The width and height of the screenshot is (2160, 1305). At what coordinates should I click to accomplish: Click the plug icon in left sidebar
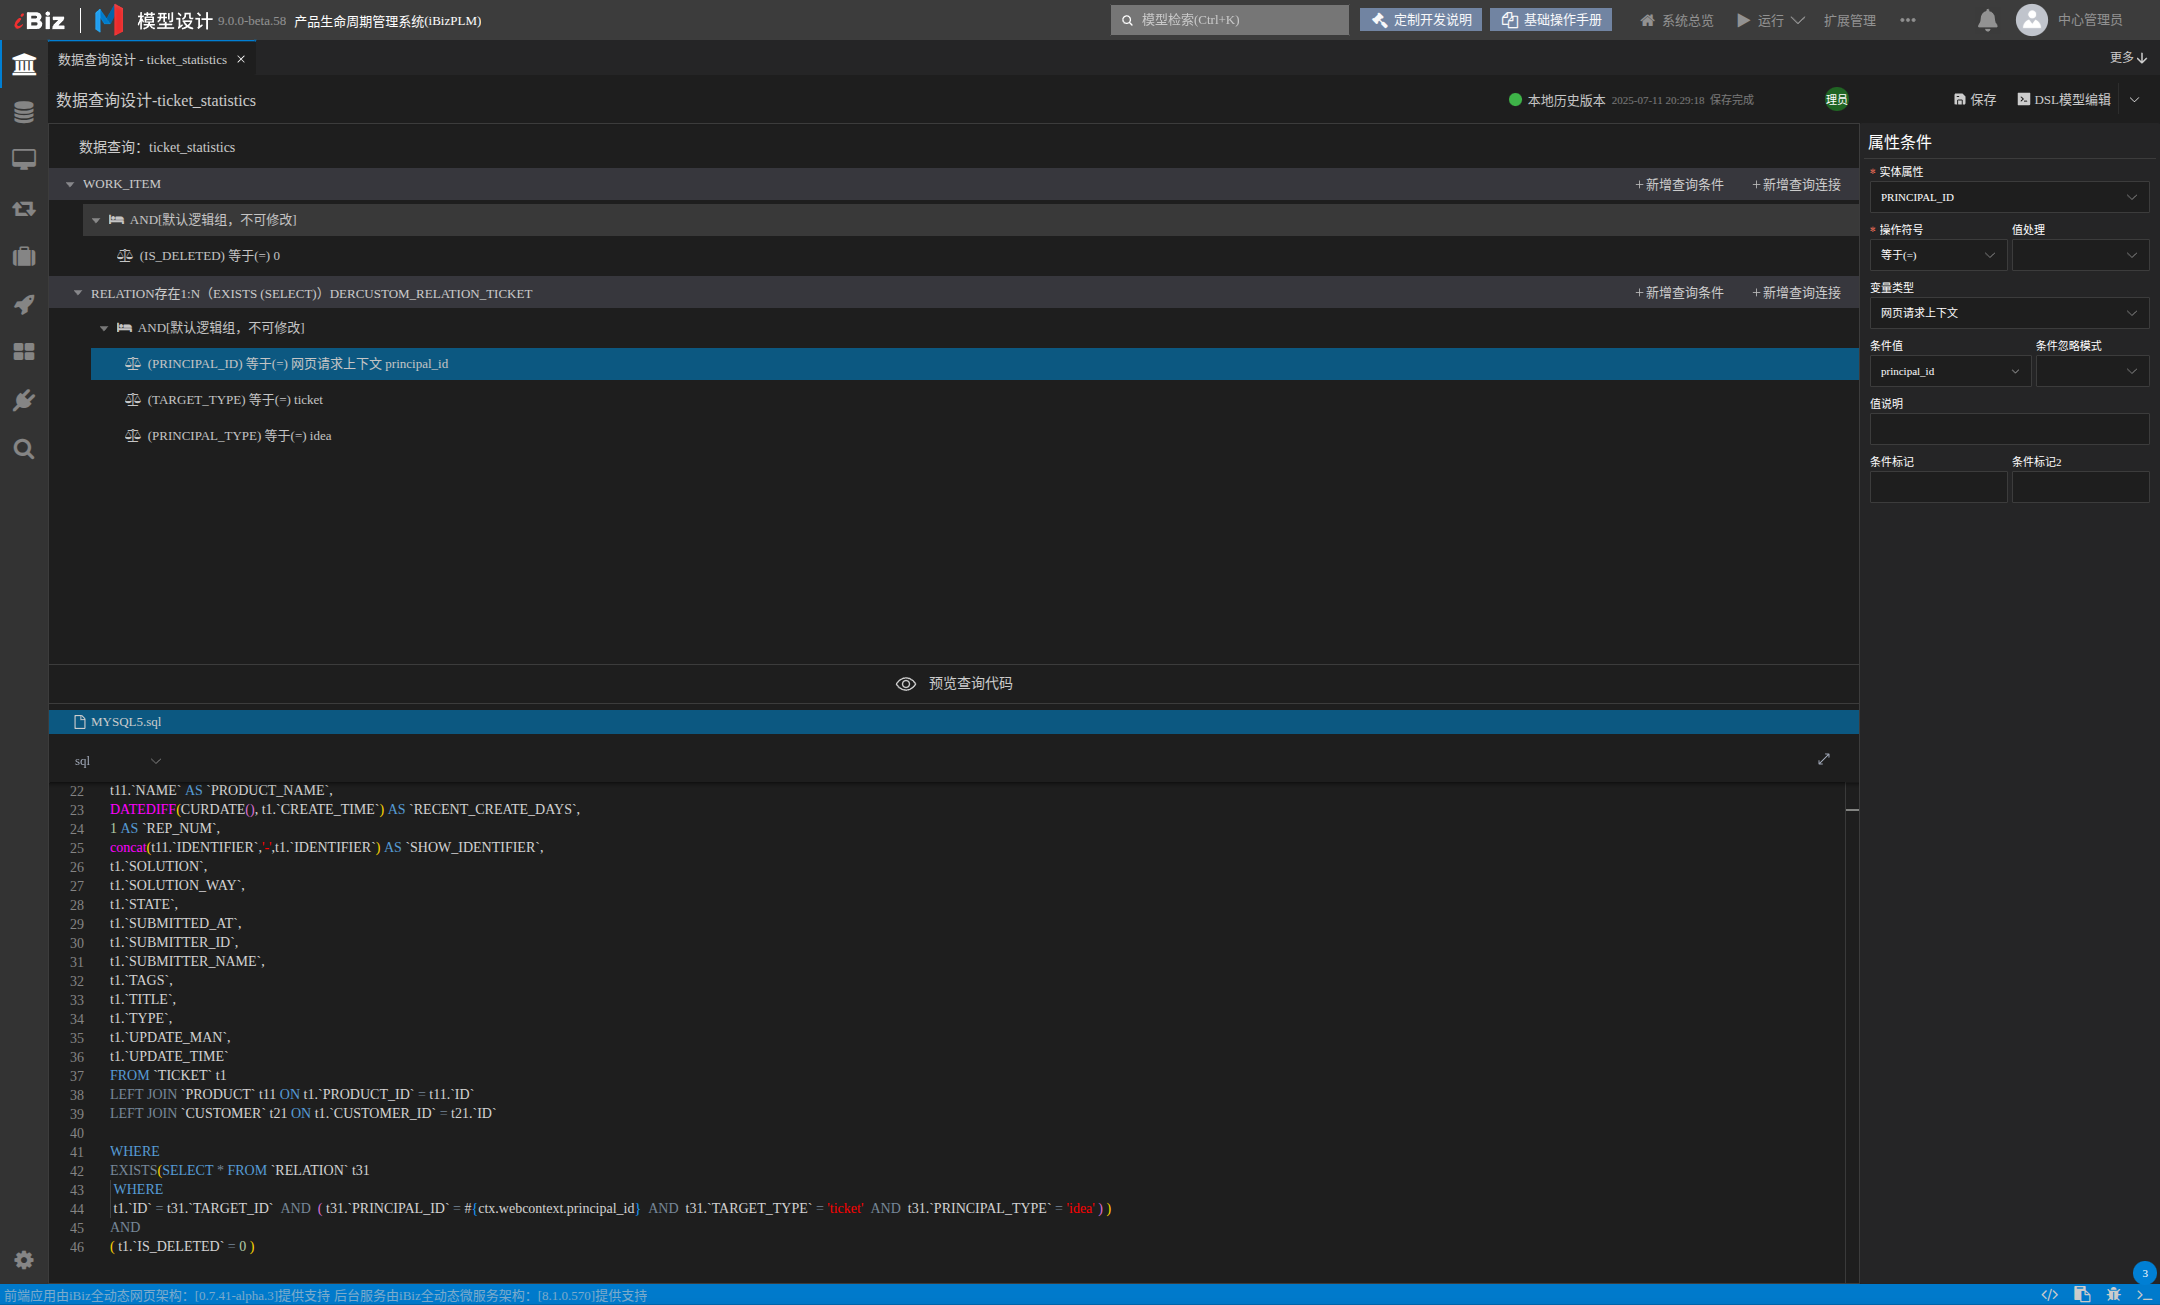pos(24,400)
